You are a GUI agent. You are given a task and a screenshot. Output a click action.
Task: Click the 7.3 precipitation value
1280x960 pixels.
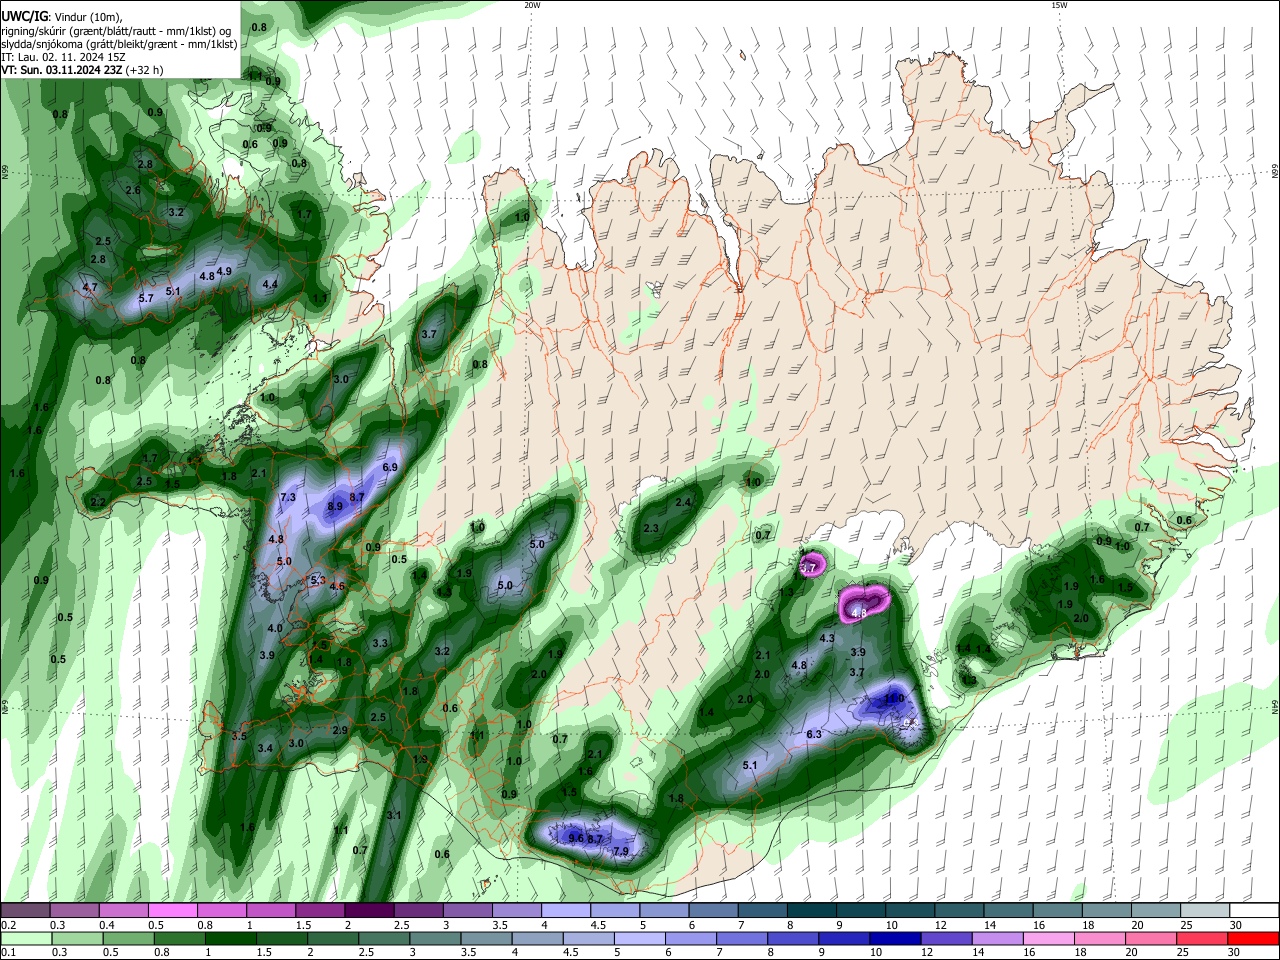(x=288, y=497)
